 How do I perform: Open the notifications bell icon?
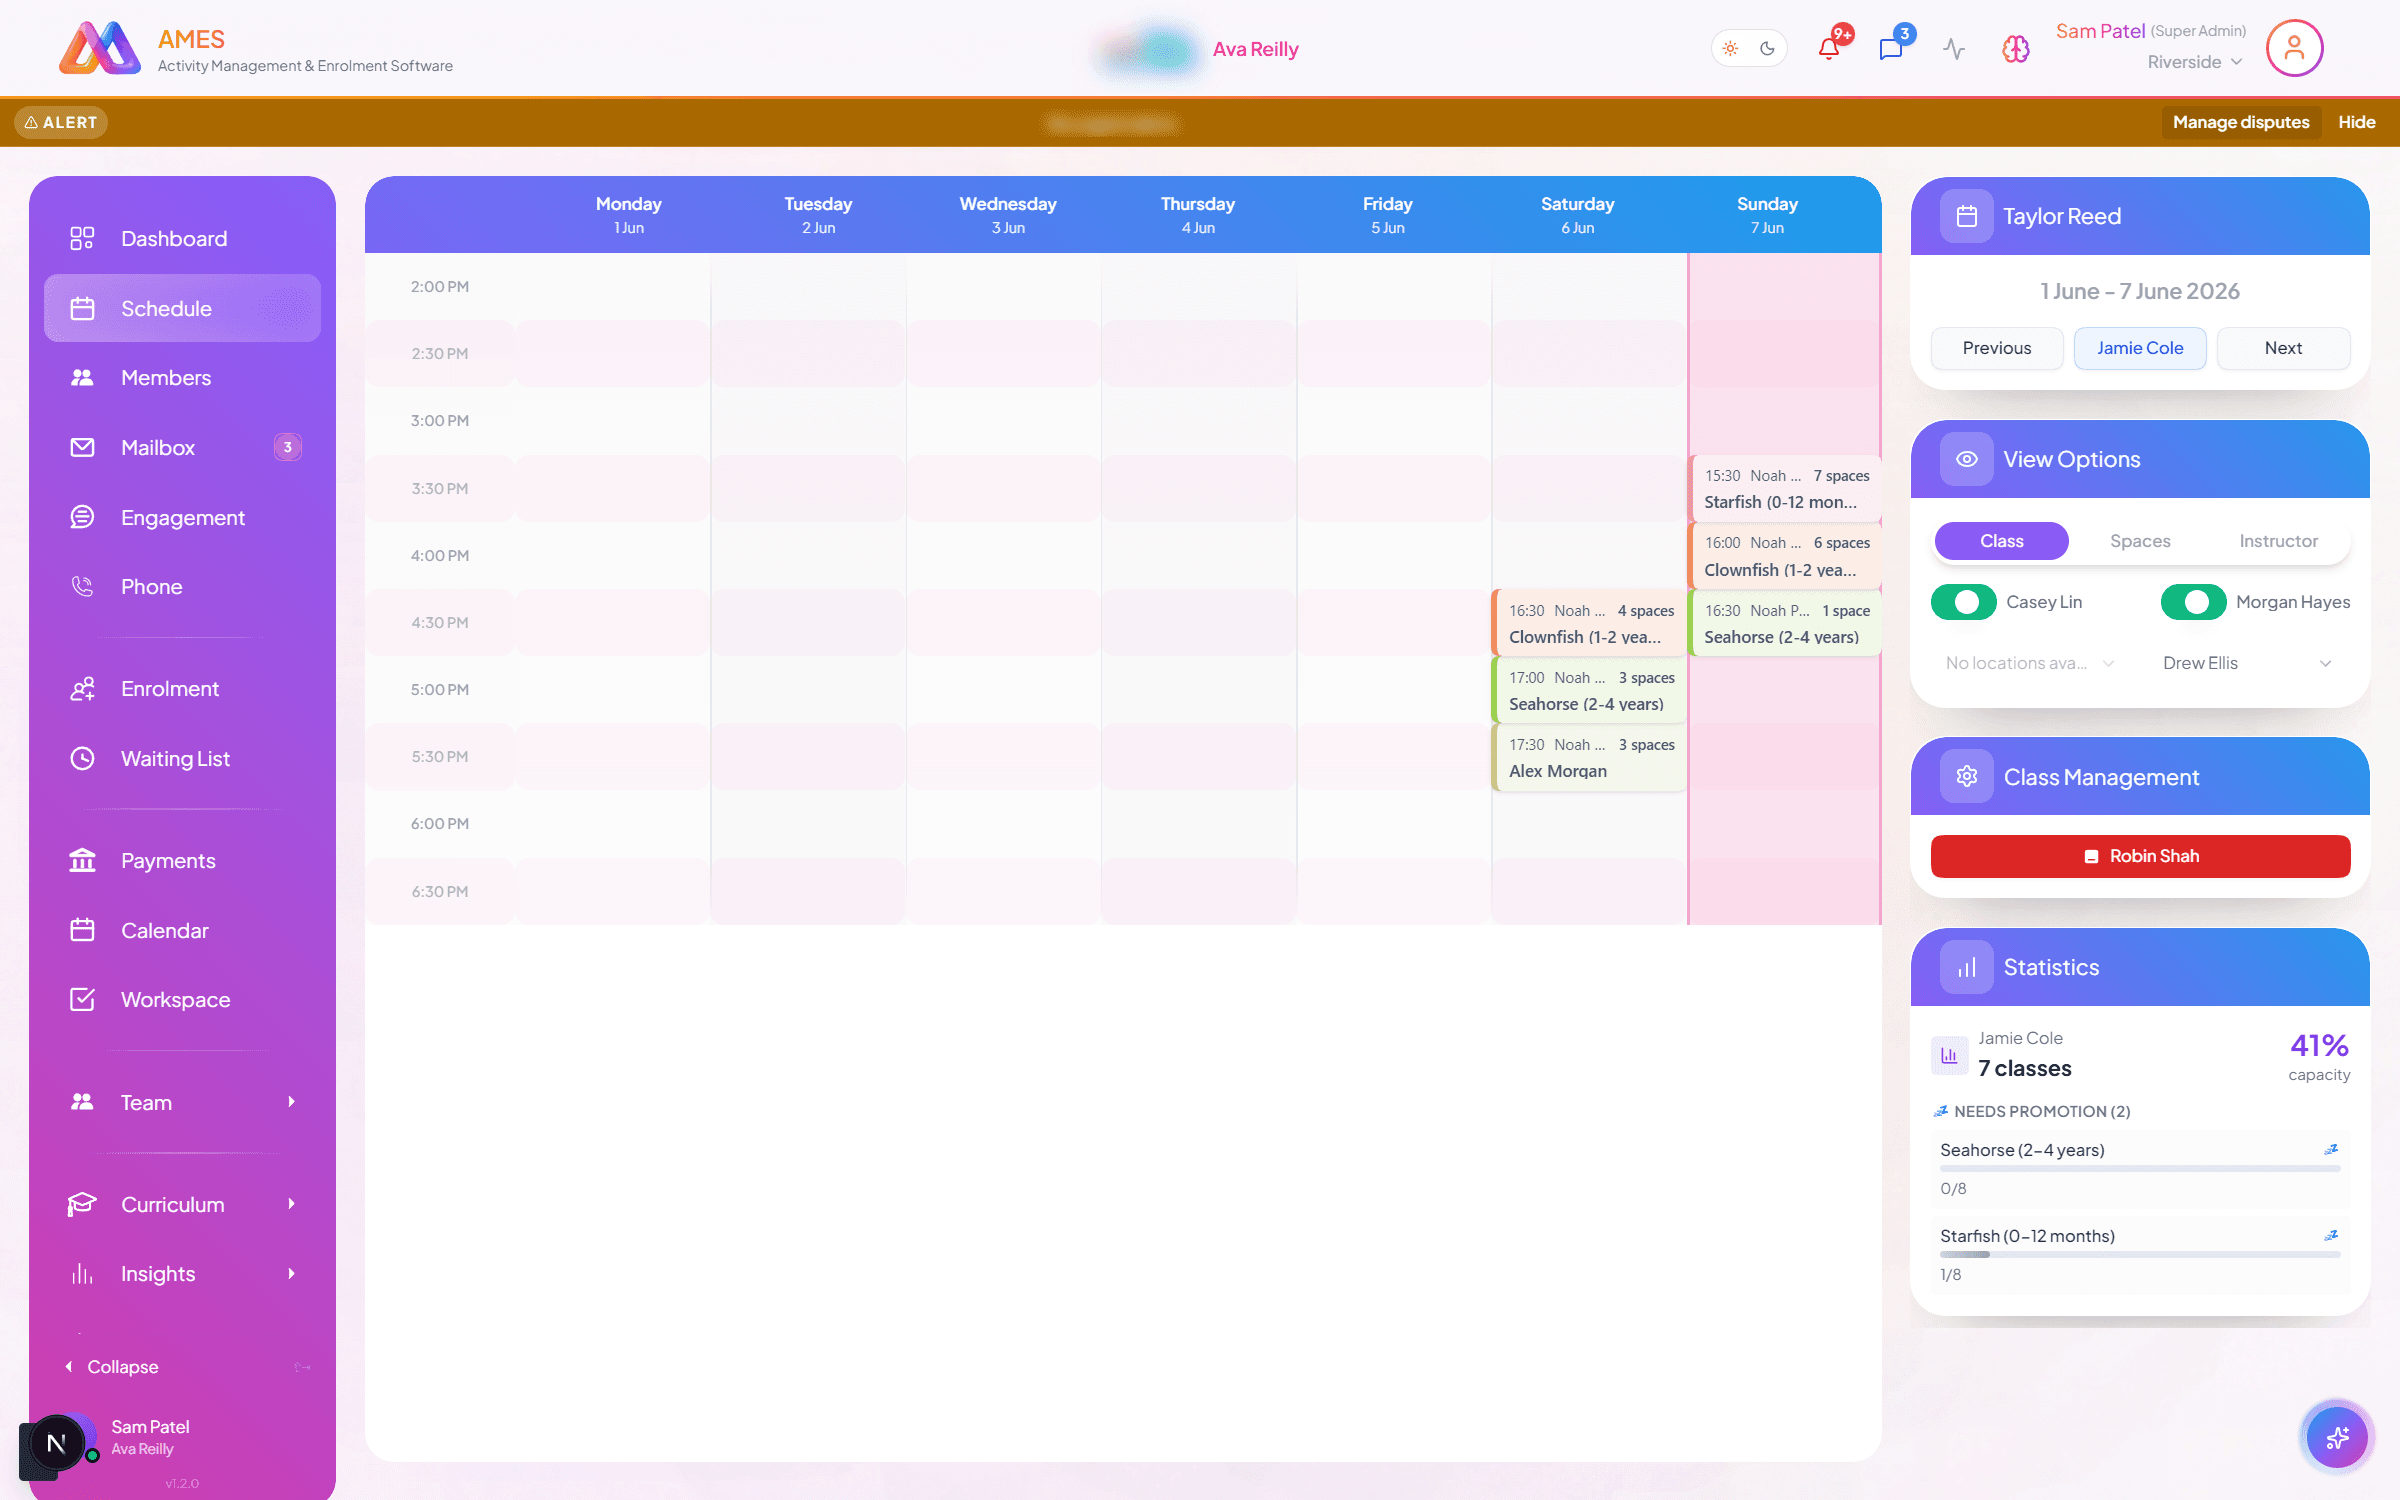pyautogui.click(x=1829, y=48)
